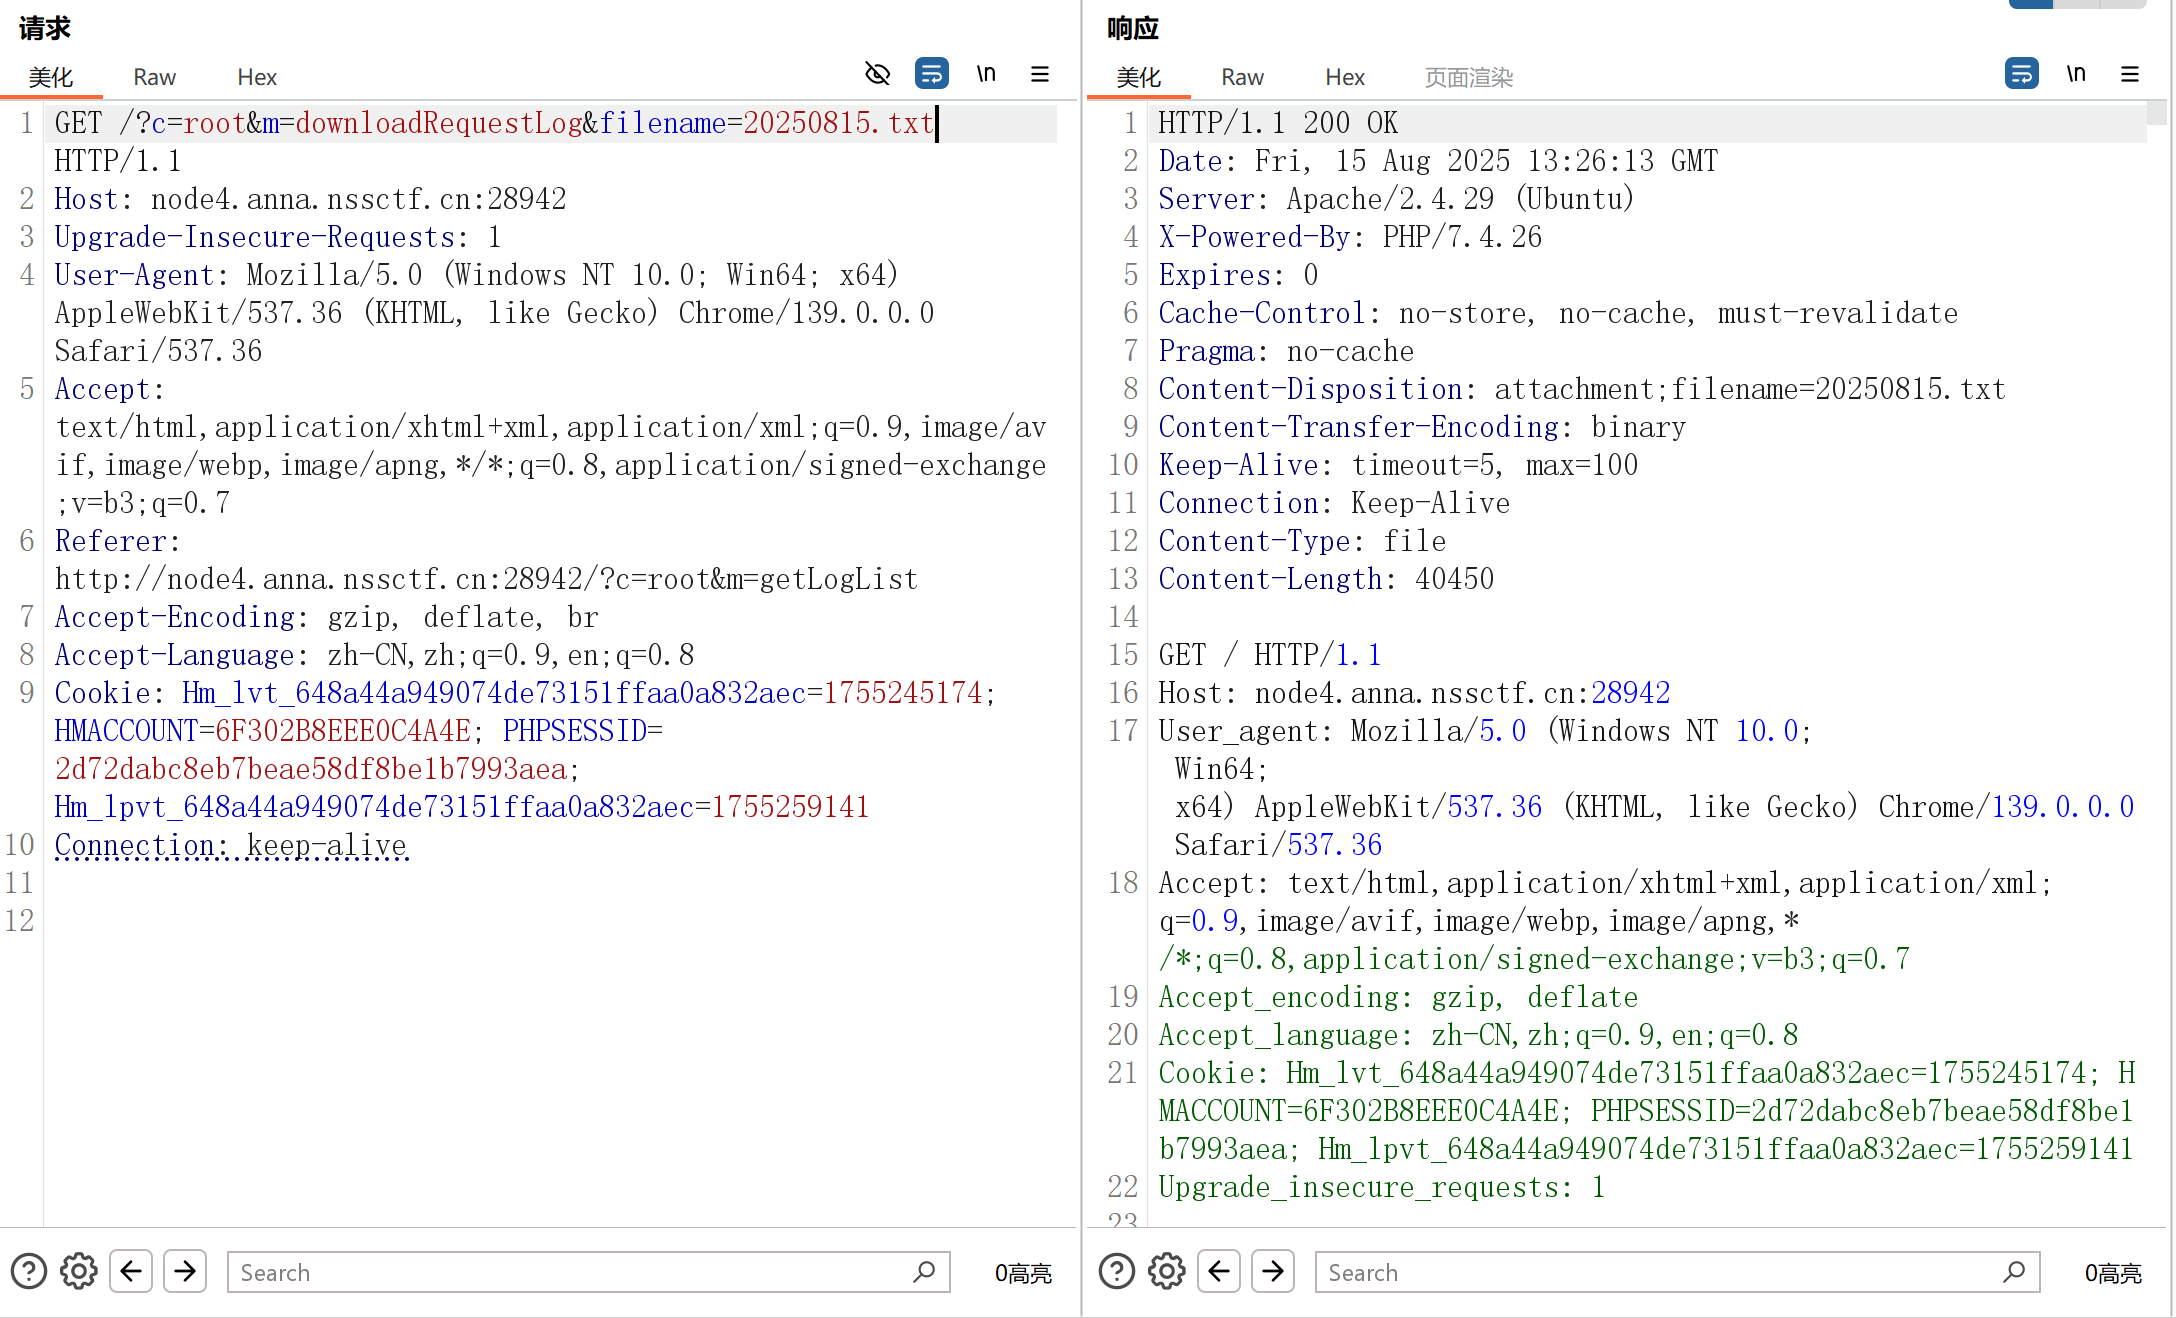The height and width of the screenshot is (1318, 2176).
Task: Toggle \n newline display in response panel
Action: pos(2076,74)
